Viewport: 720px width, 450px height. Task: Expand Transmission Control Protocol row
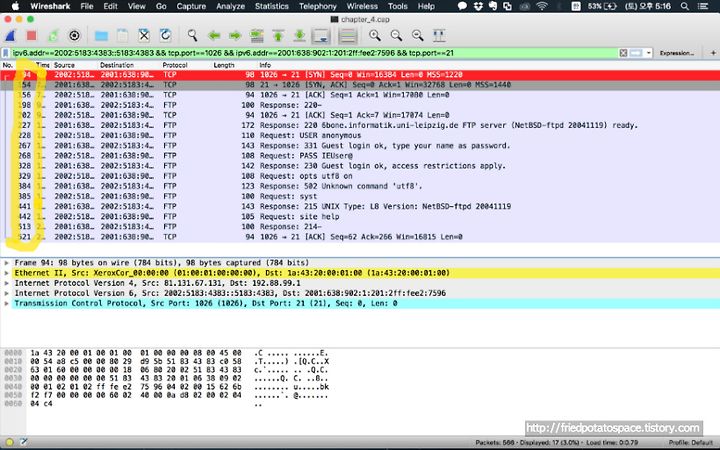tap(6, 304)
